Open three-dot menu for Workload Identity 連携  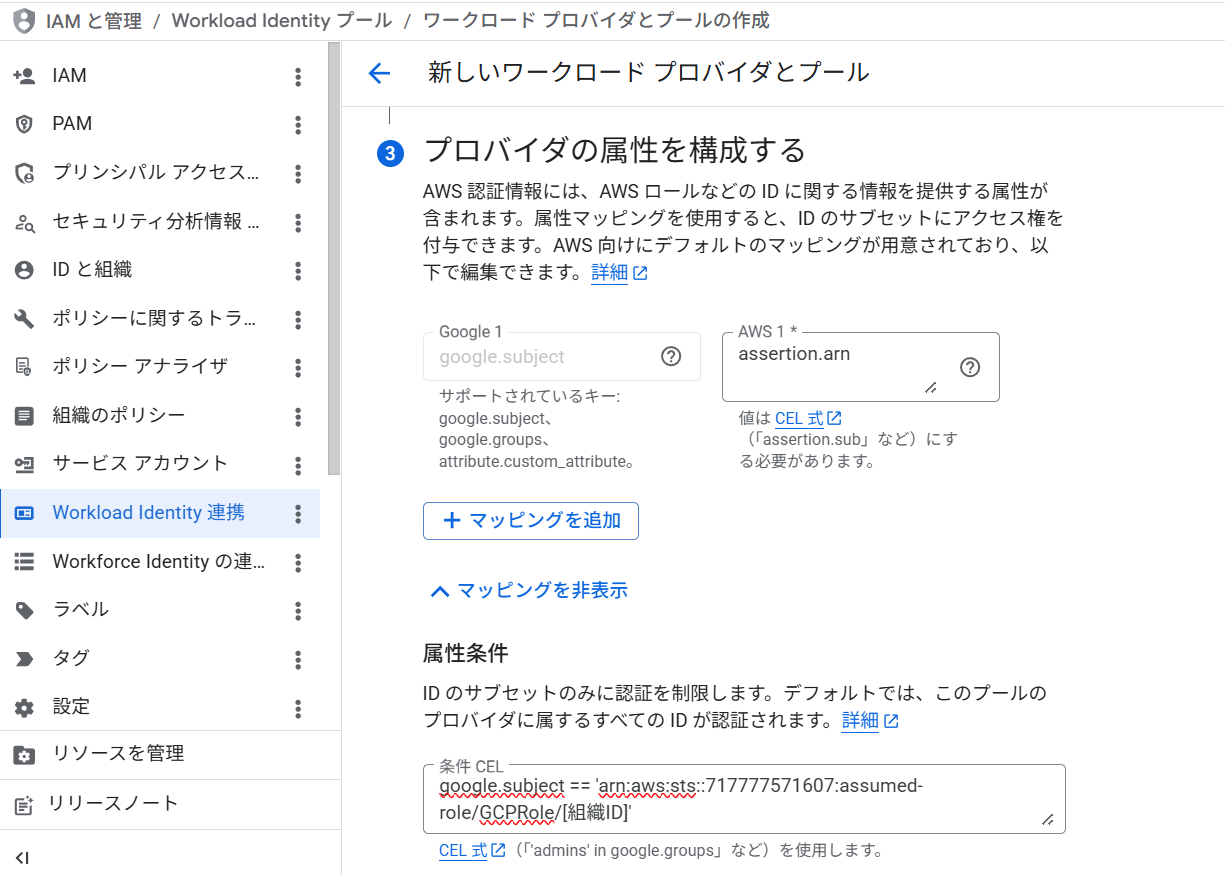click(298, 513)
